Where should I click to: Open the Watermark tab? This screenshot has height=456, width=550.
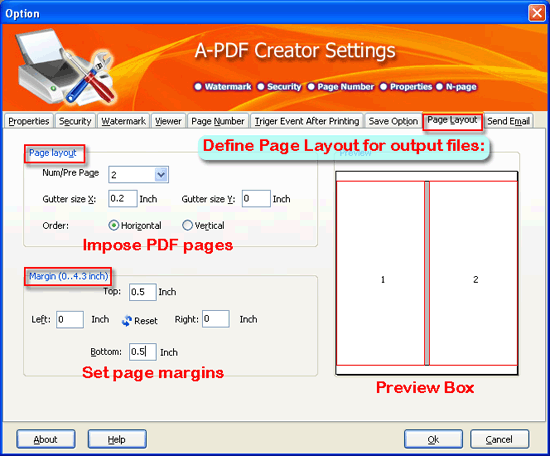[x=123, y=121]
